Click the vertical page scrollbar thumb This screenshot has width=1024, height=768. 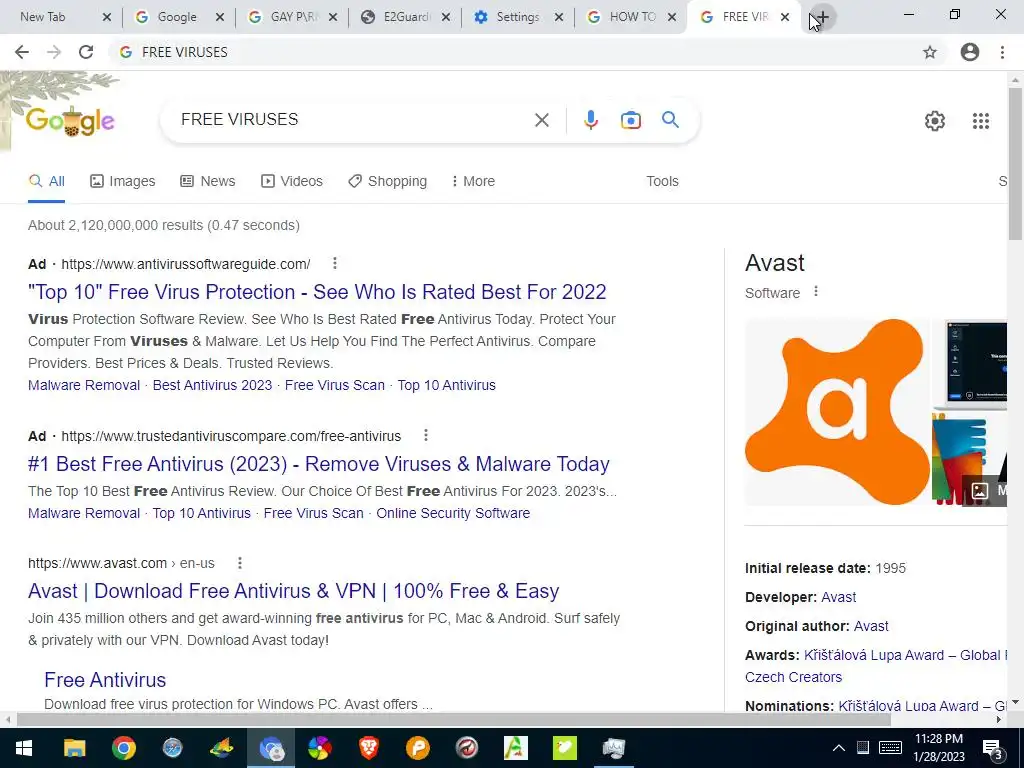click(x=1015, y=165)
